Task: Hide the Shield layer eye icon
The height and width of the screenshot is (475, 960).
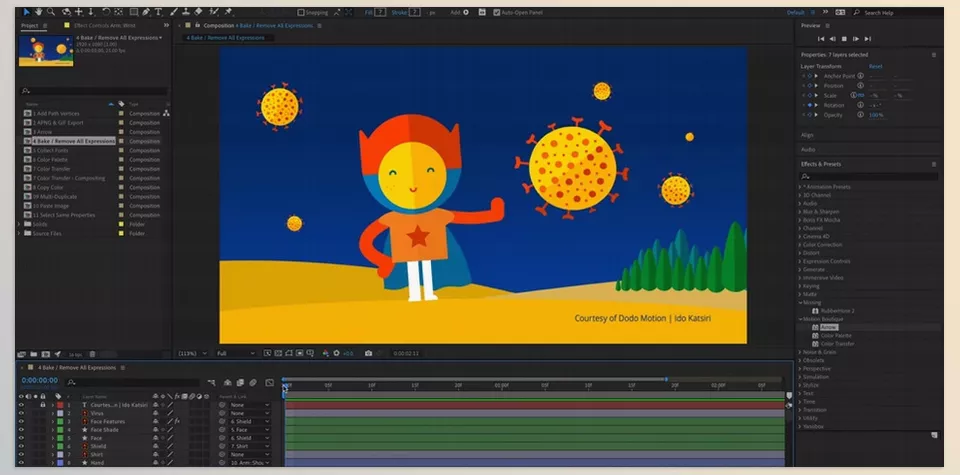Action: point(21,446)
